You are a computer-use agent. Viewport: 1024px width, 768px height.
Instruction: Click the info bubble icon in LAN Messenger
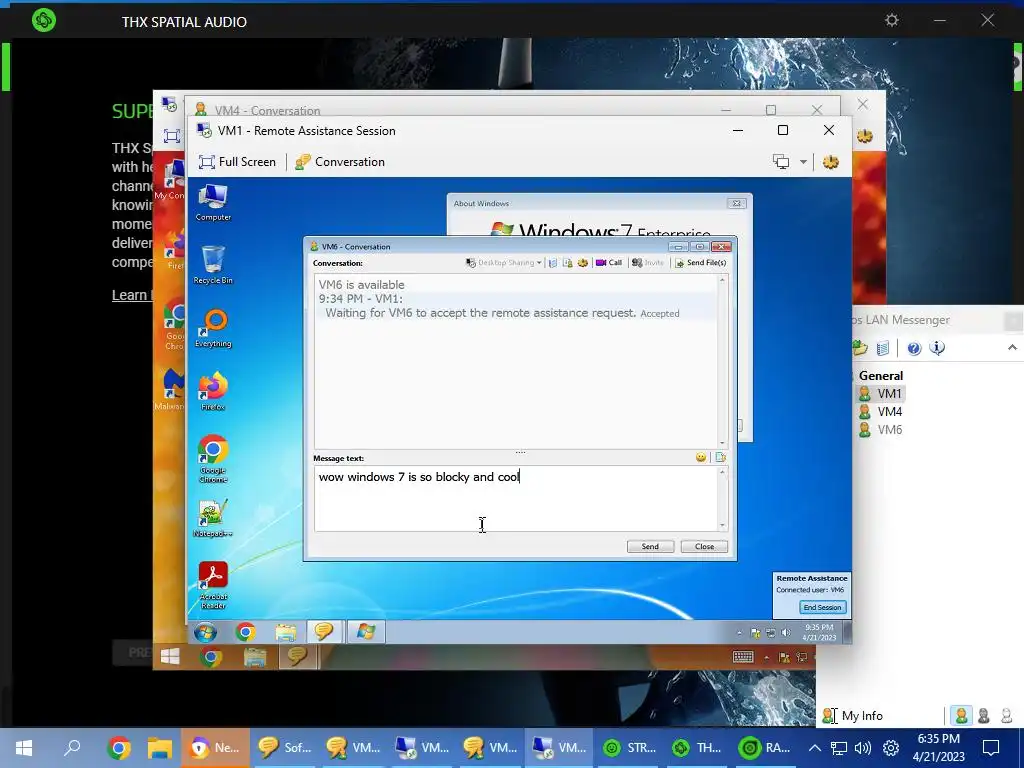pos(937,348)
